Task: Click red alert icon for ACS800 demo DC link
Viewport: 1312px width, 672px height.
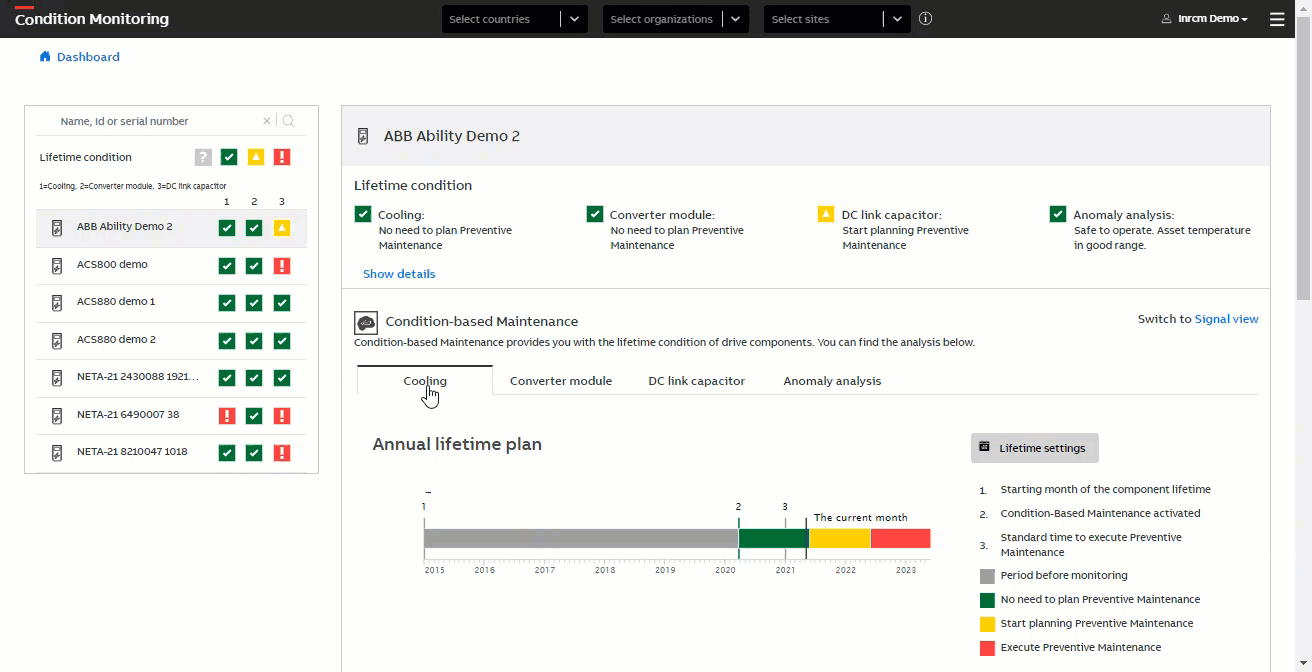Action: (x=282, y=265)
